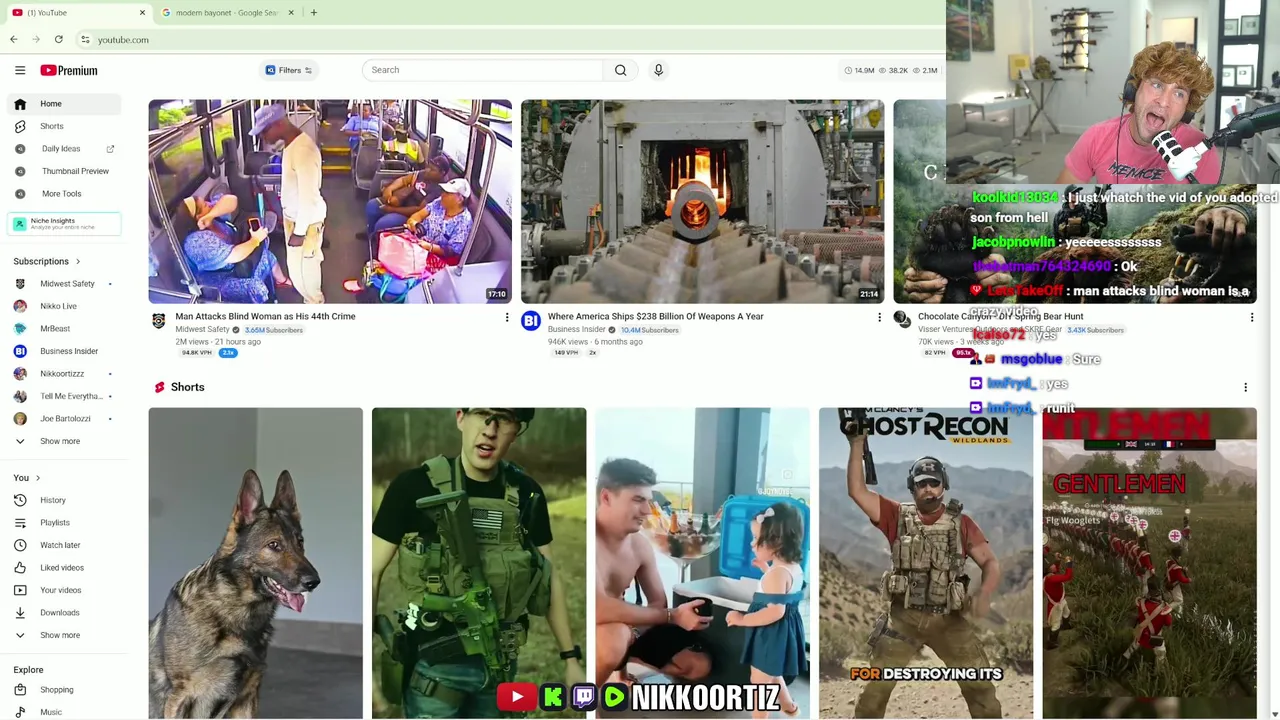Open Gentlemen redcoats Short
1280x720 pixels.
1149,563
